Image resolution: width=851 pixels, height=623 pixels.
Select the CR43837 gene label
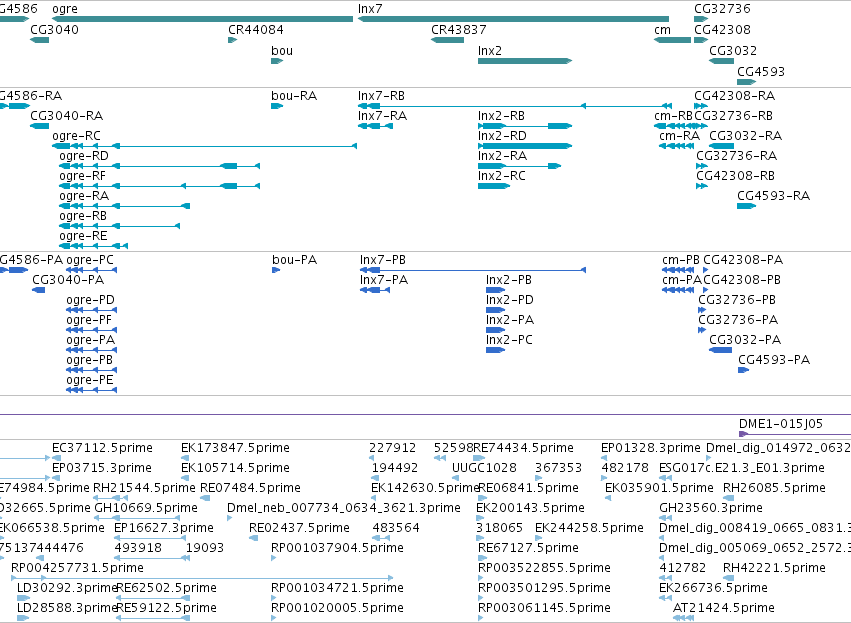tap(459, 30)
